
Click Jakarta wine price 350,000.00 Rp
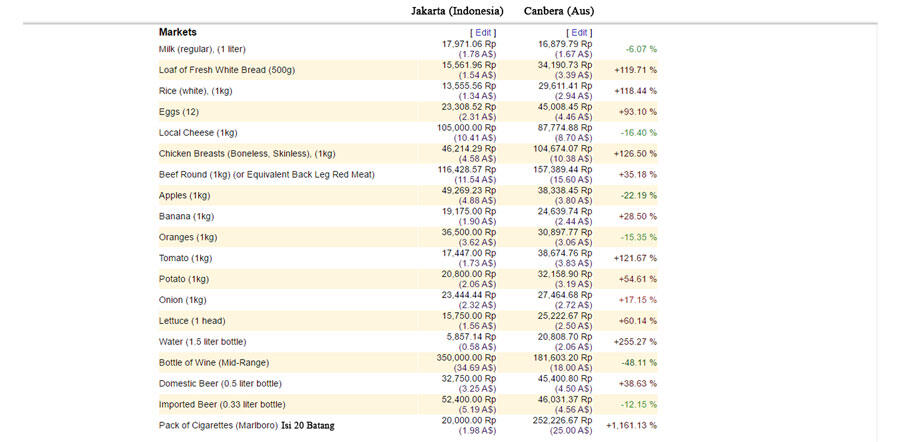pyautogui.click(x=467, y=358)
